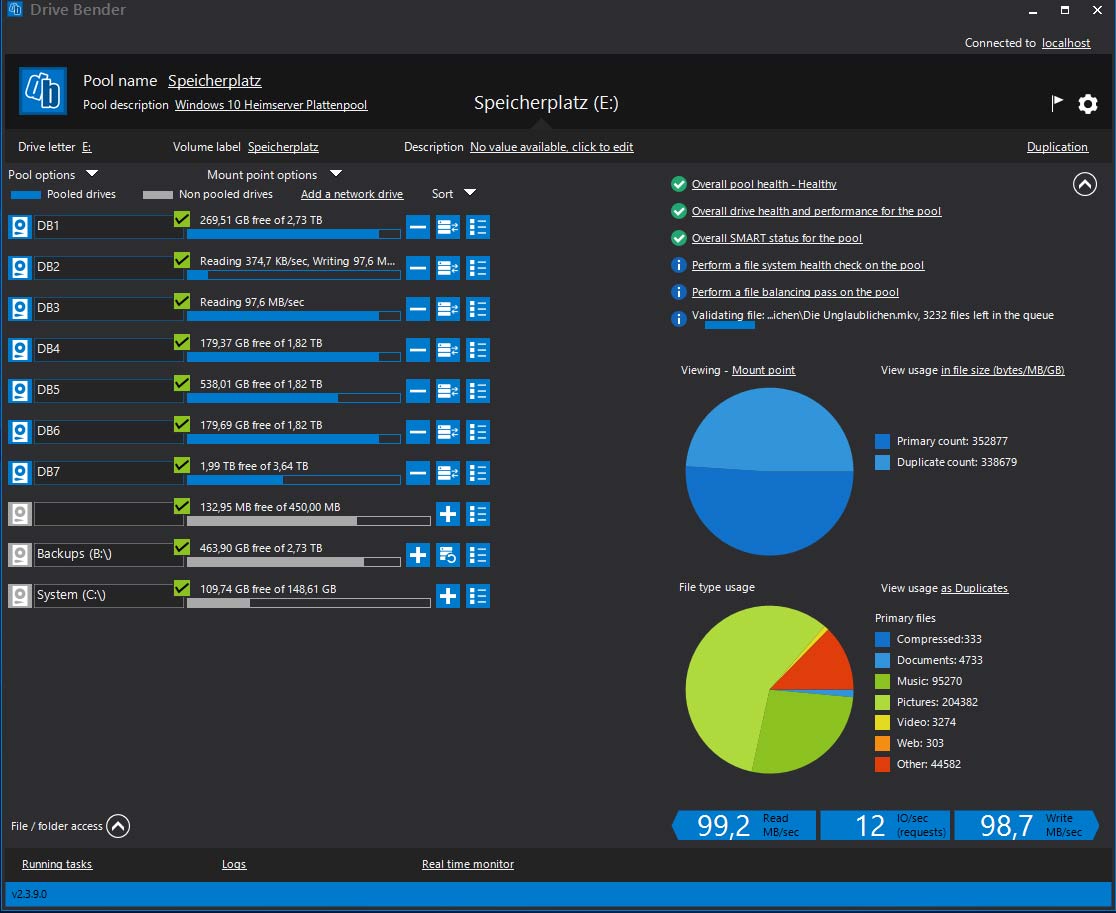1116x913 pixels.
Task: Add the 450,00 MB drive to pool
Action: point(448,514)
